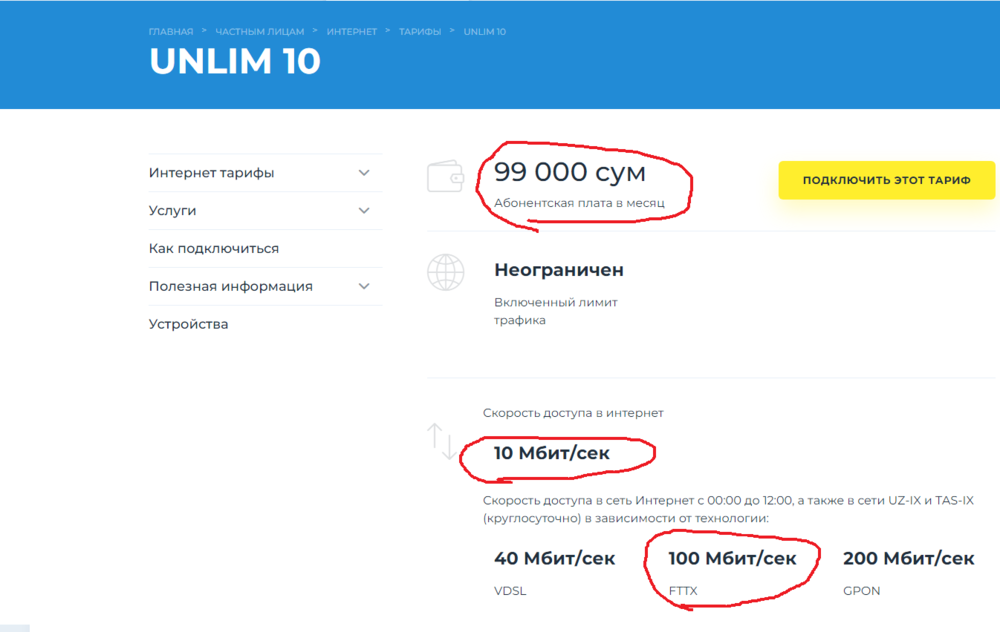
Task: Expand the Интернет тарифы sidebar chevron
Action: (364, 173)
